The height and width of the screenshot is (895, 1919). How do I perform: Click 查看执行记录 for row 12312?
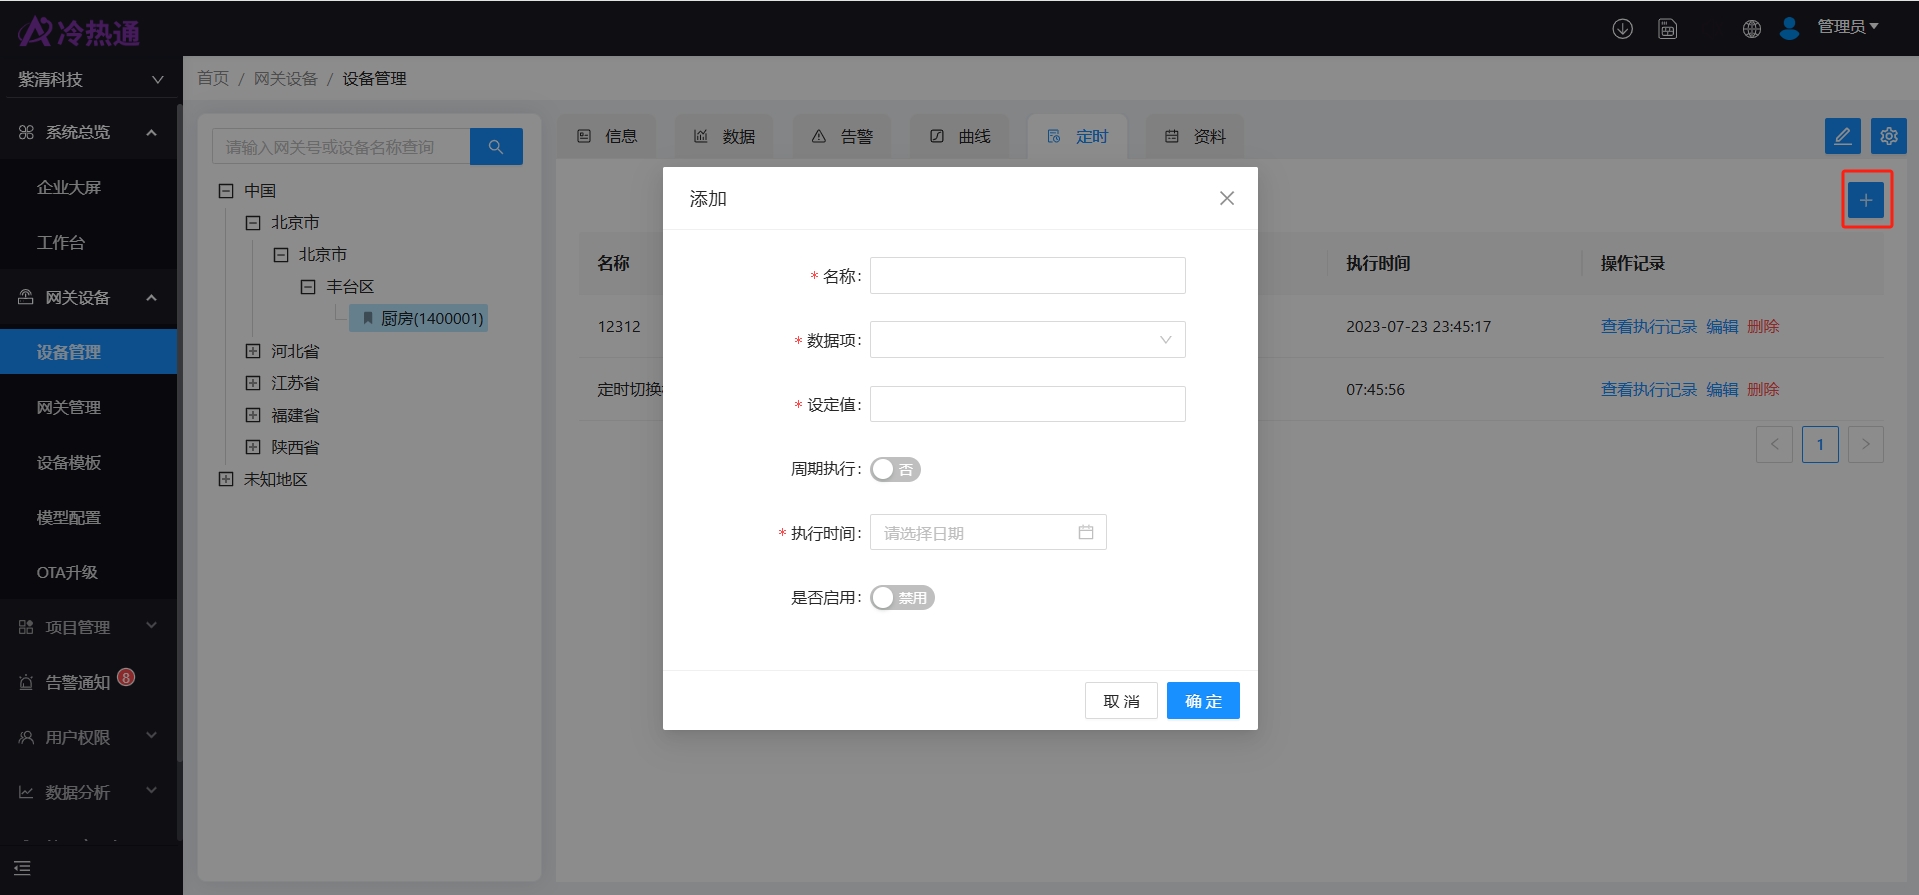click(1649, 327)
